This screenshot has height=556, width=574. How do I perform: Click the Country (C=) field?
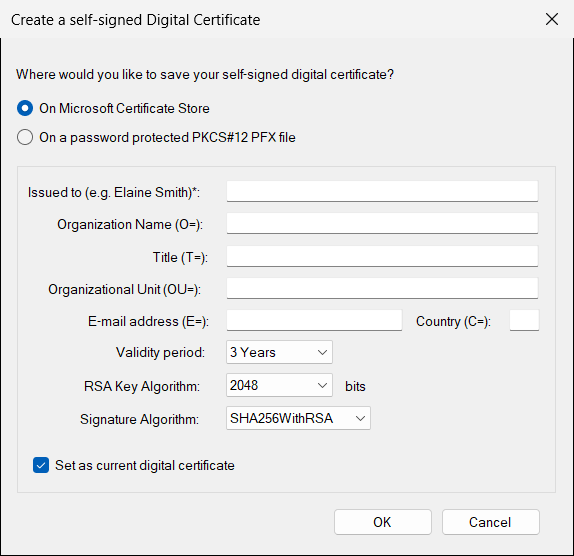[x=524, y=320]
